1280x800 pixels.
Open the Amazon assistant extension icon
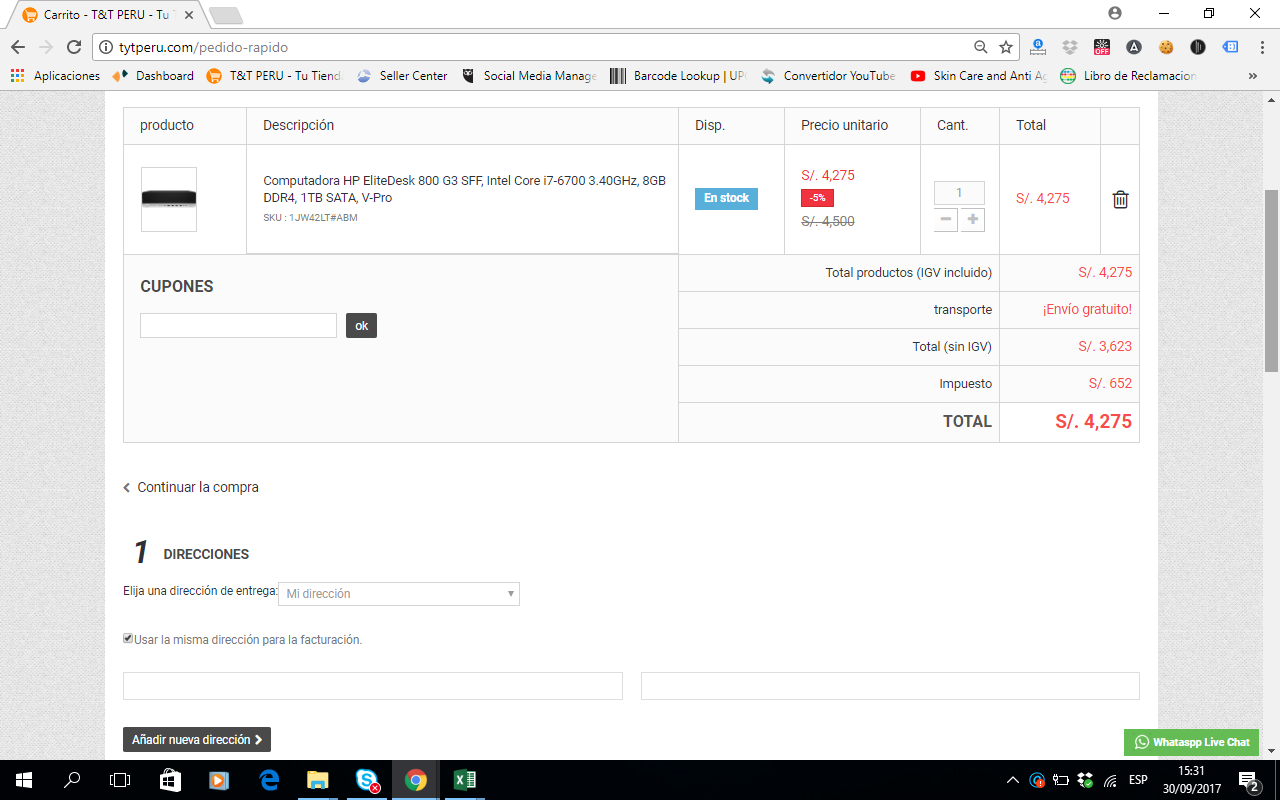(1038, 47)
